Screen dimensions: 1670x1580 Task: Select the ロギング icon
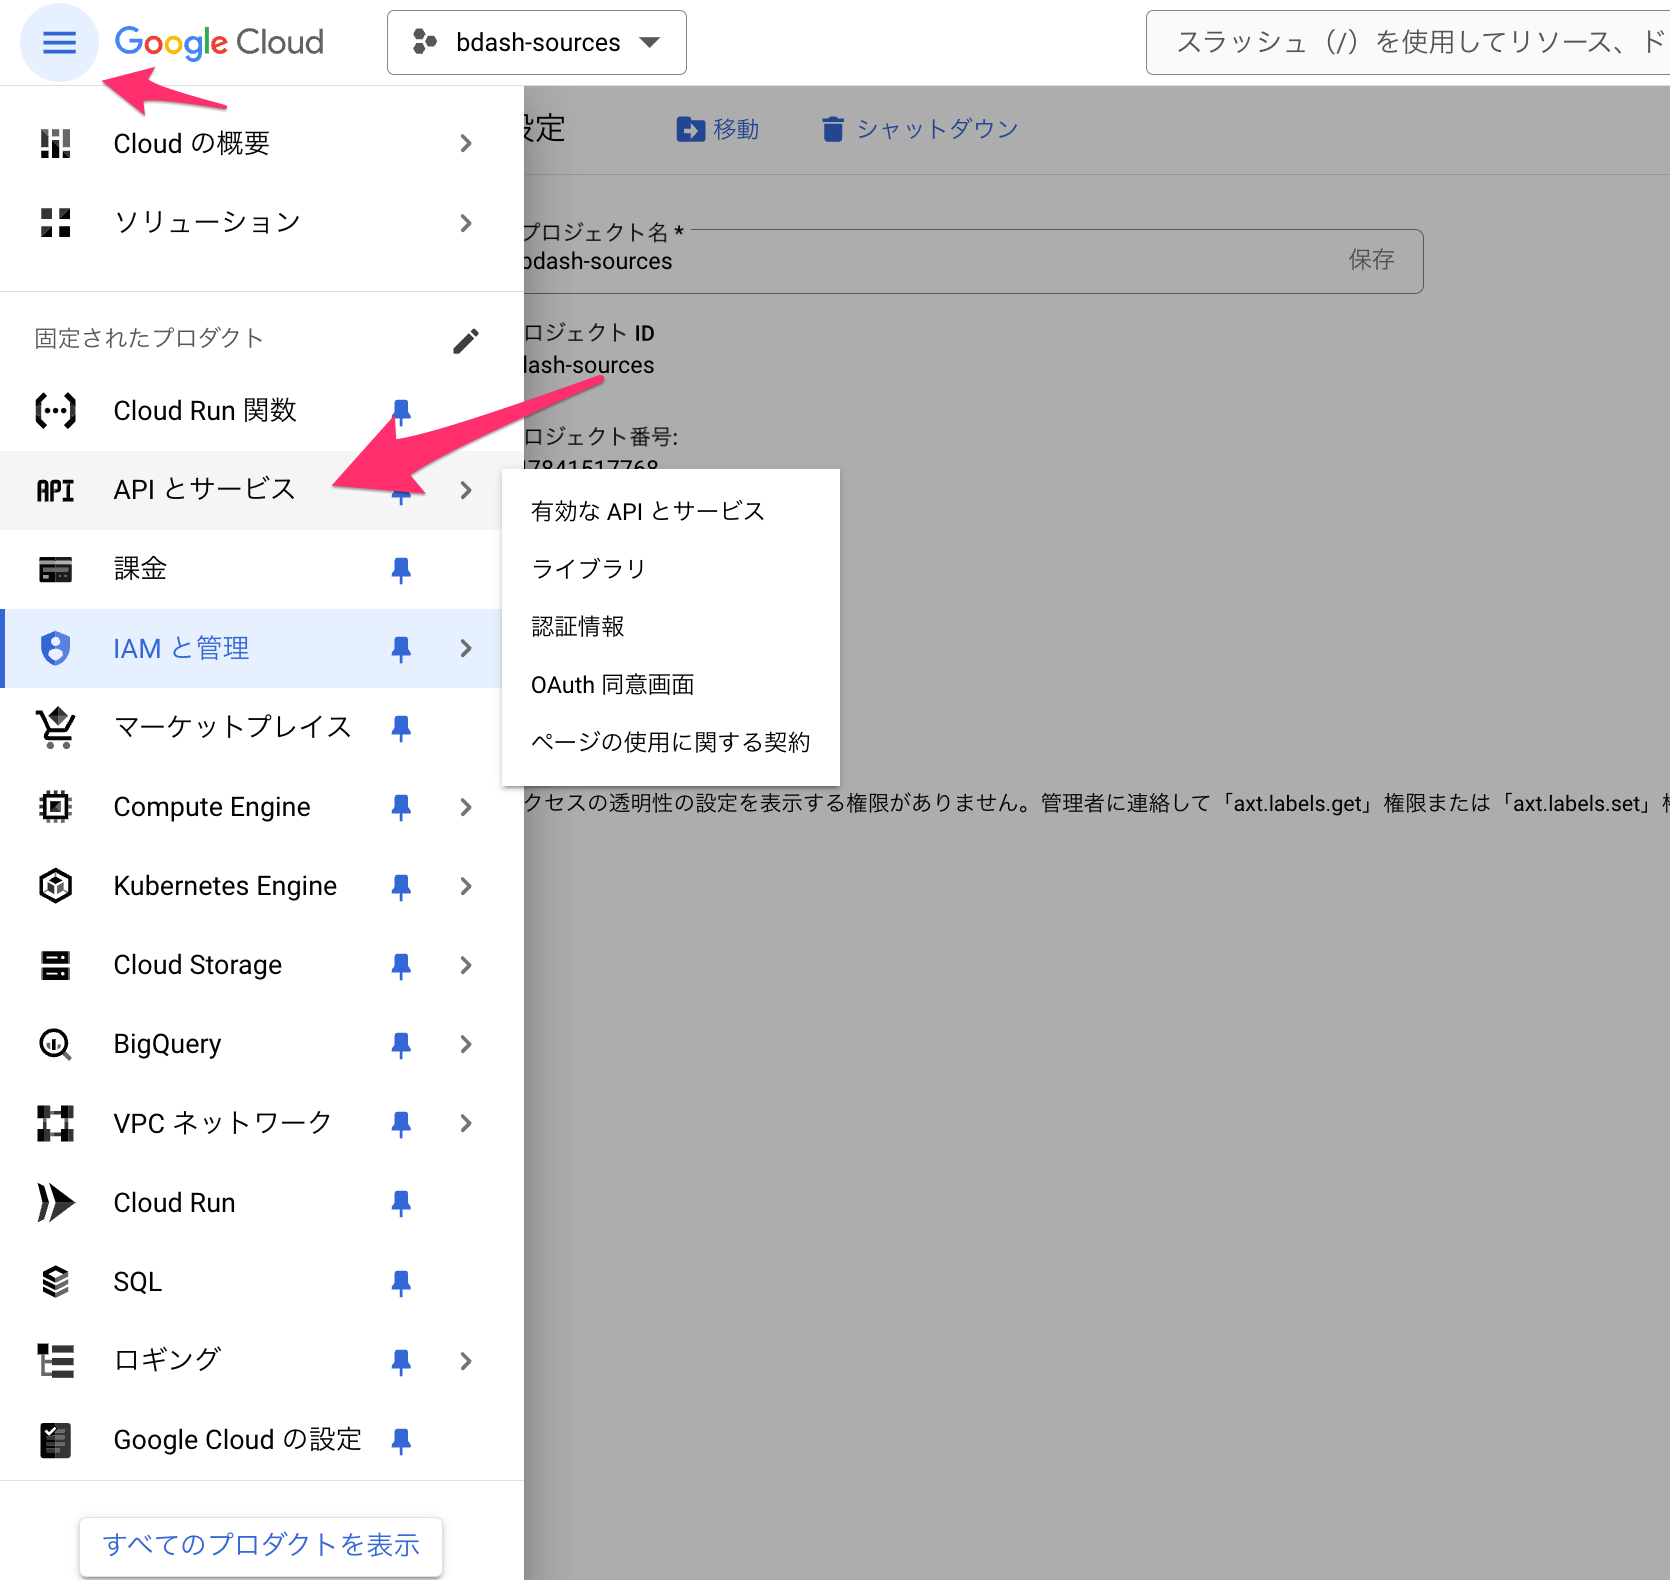(x=55, y=1360)
